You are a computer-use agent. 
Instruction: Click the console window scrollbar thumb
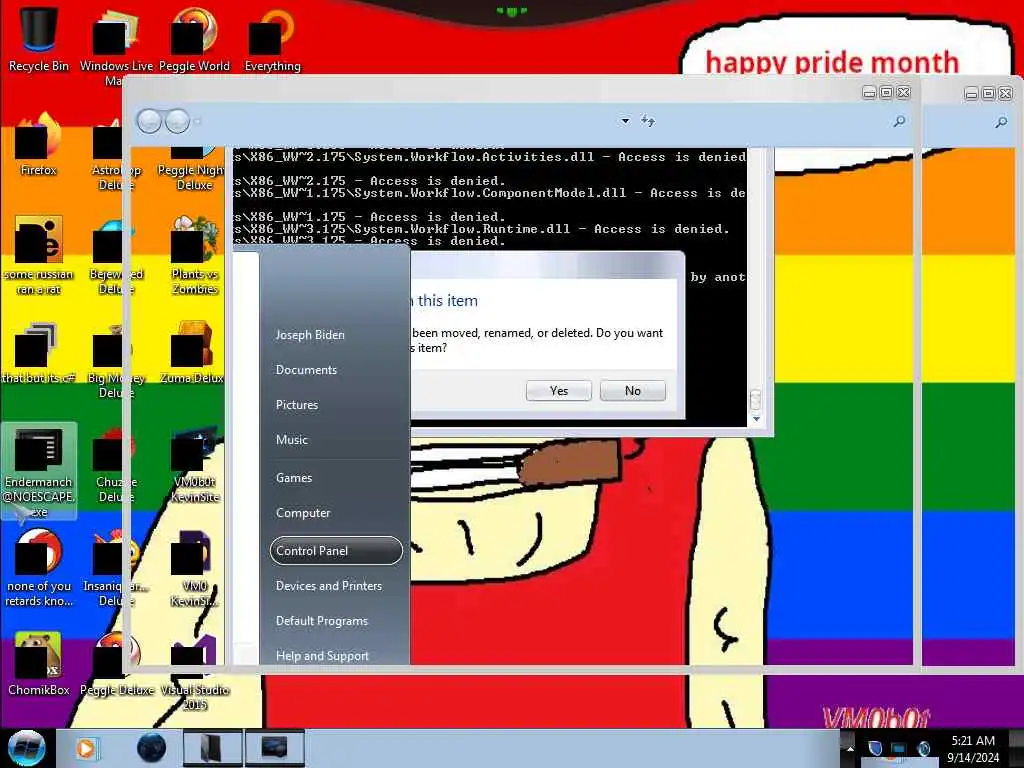coord(756,398)
